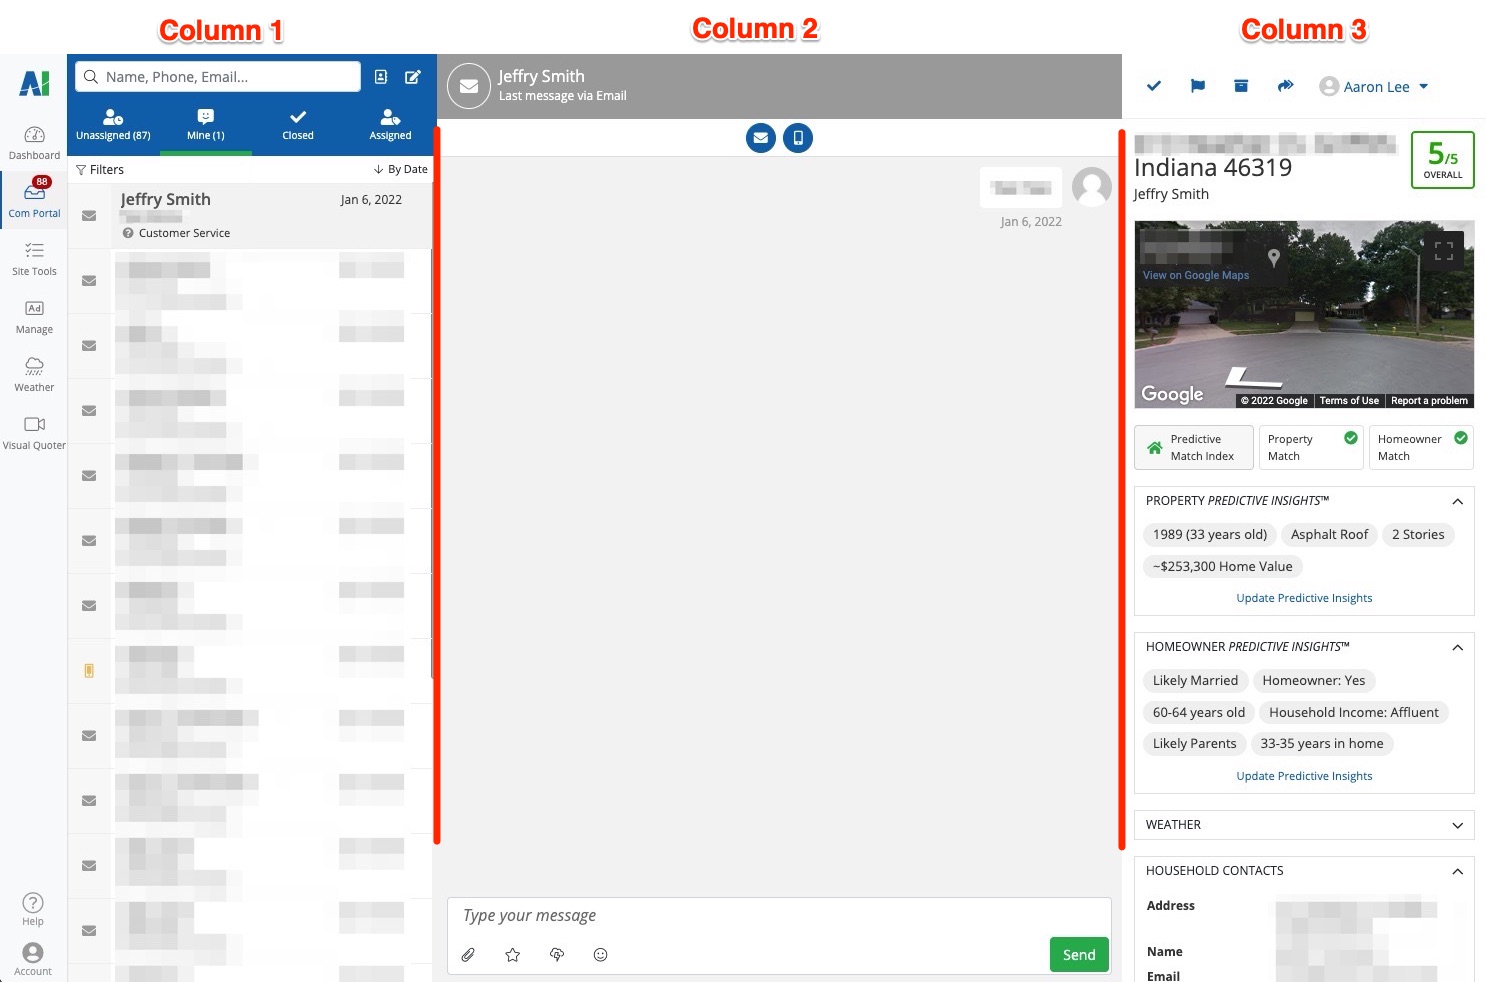Open the emoji picker
Screen dimensions: 1486x982
click(x=600, y=955)
